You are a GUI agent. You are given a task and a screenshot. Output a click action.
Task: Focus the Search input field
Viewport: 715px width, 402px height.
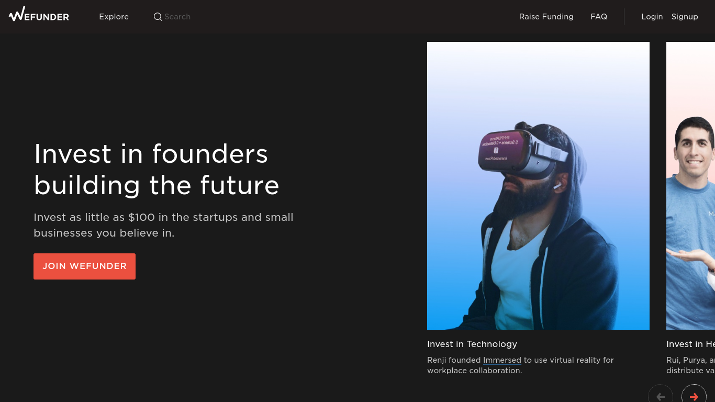coord(177,17)
